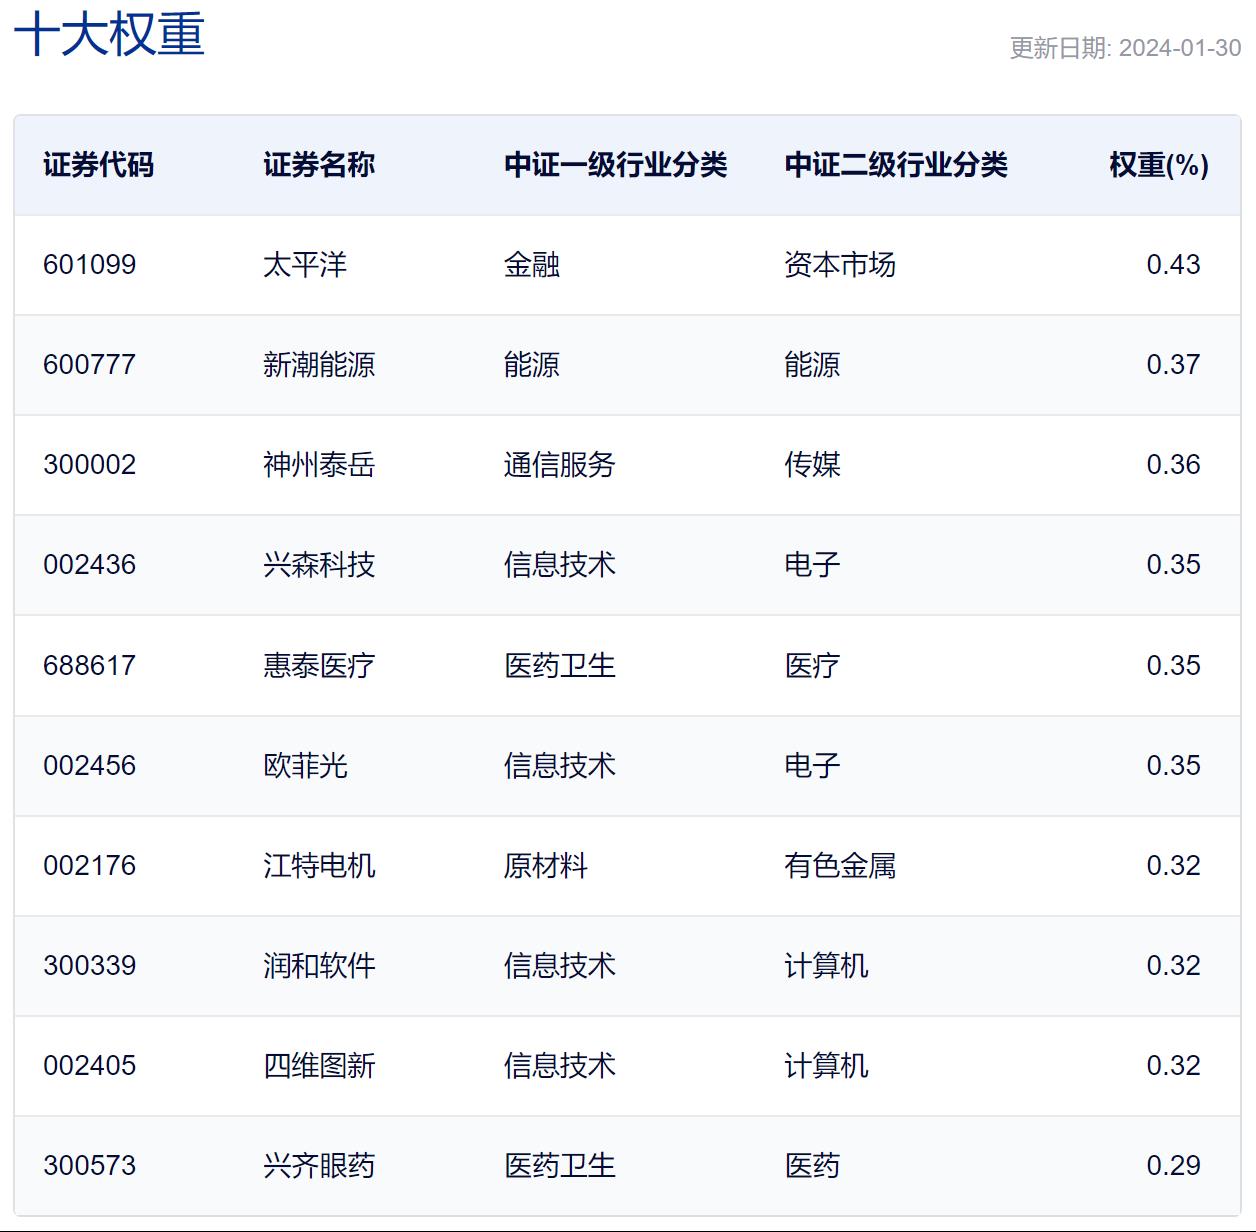Open the 新潮能源 security entry

(318, 365)
